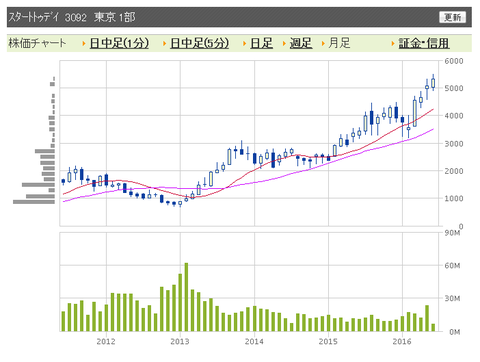Switch to the 週足 weekly chart
This screenshot has height=362, width=480.
[301, 43]
